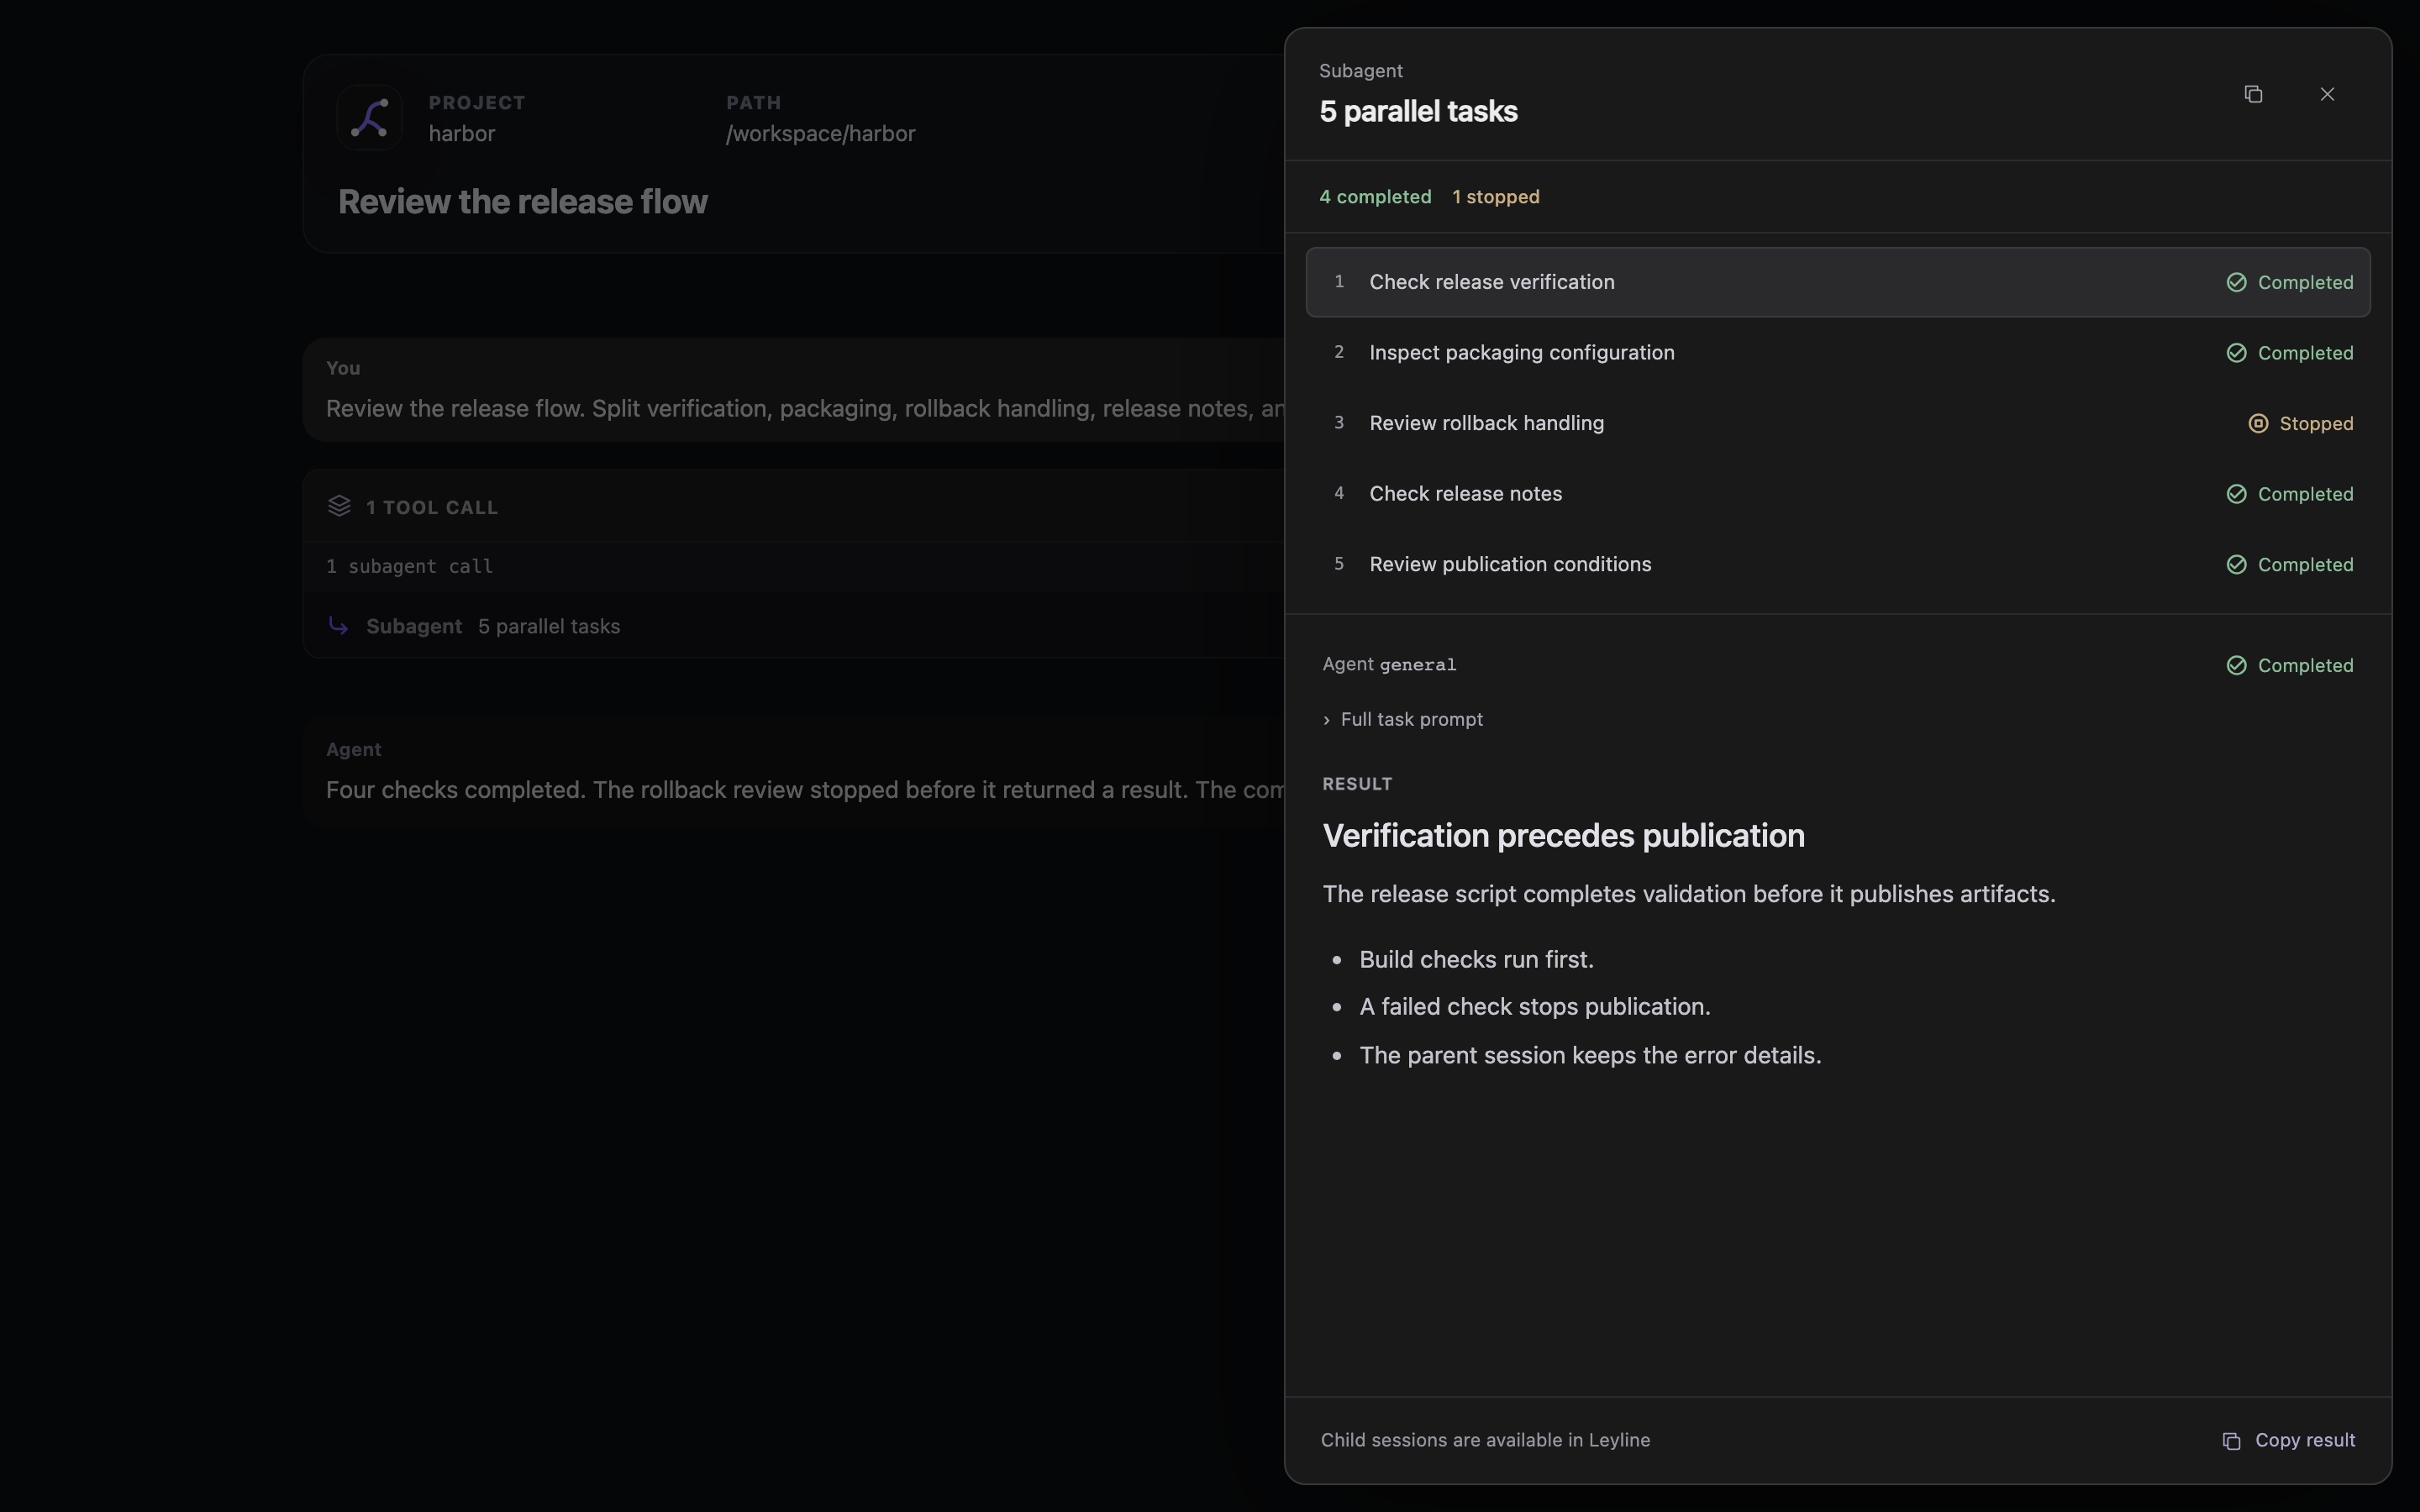2420x1512 pixels.
Task: Click the Completed checkmark on Check release notes
Action: pos(2237,494)
